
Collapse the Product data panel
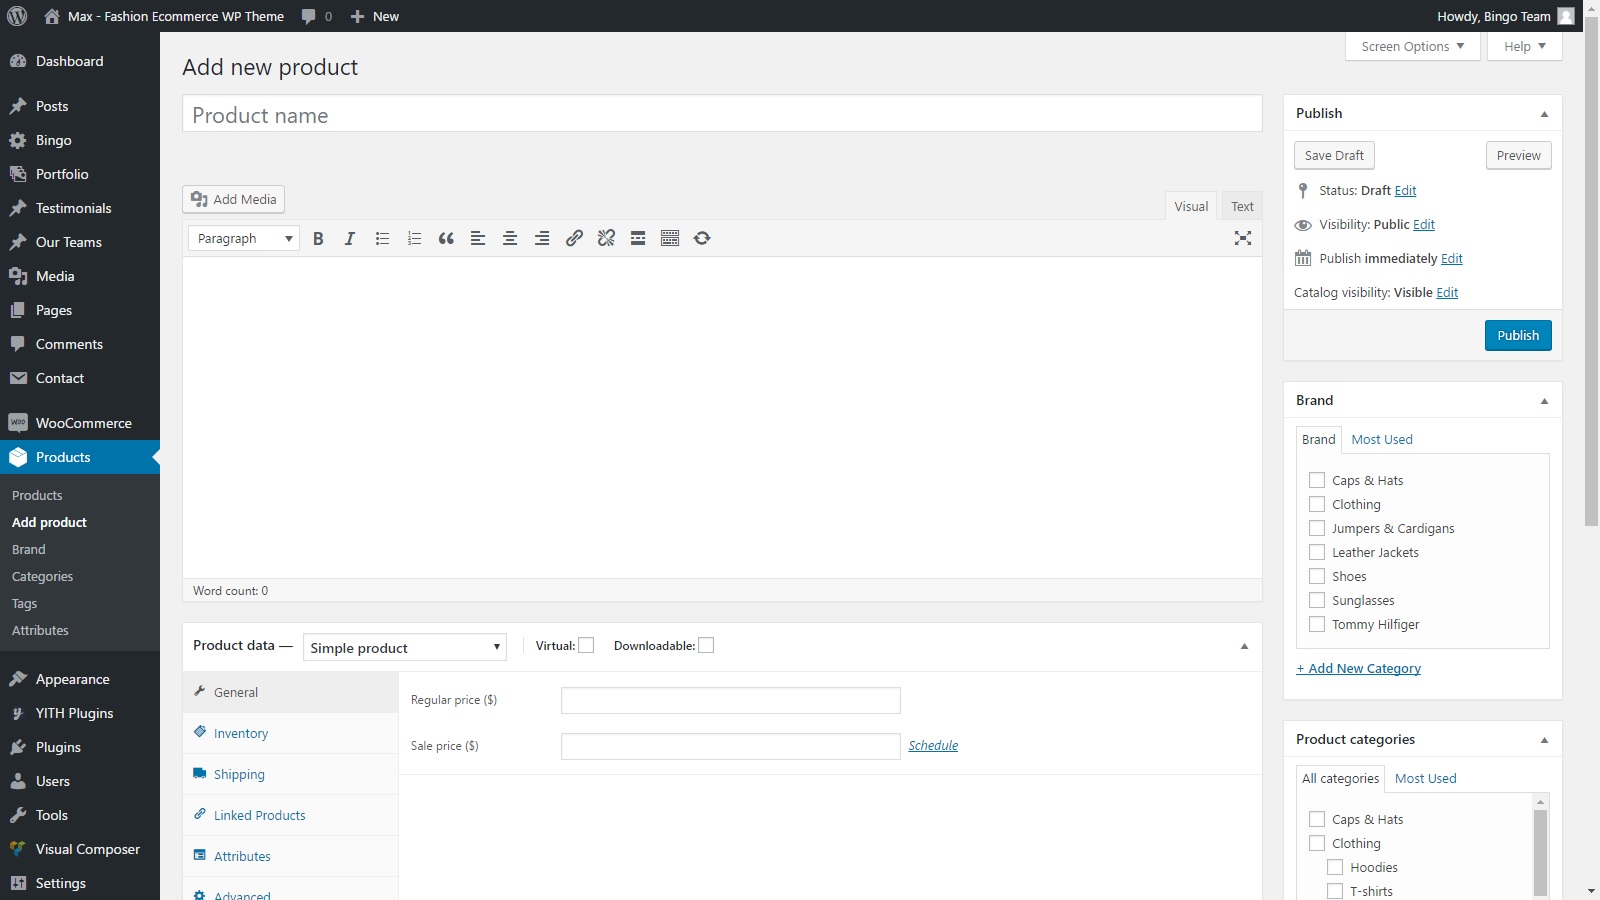point(1244,646)
